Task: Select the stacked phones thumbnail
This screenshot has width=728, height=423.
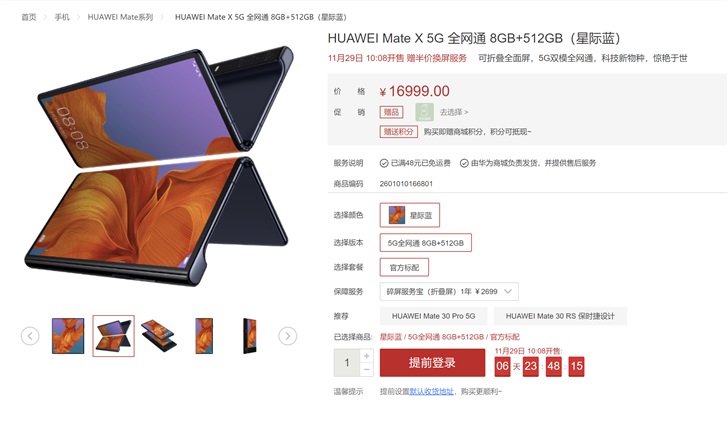Action: (x=159, y=336)
